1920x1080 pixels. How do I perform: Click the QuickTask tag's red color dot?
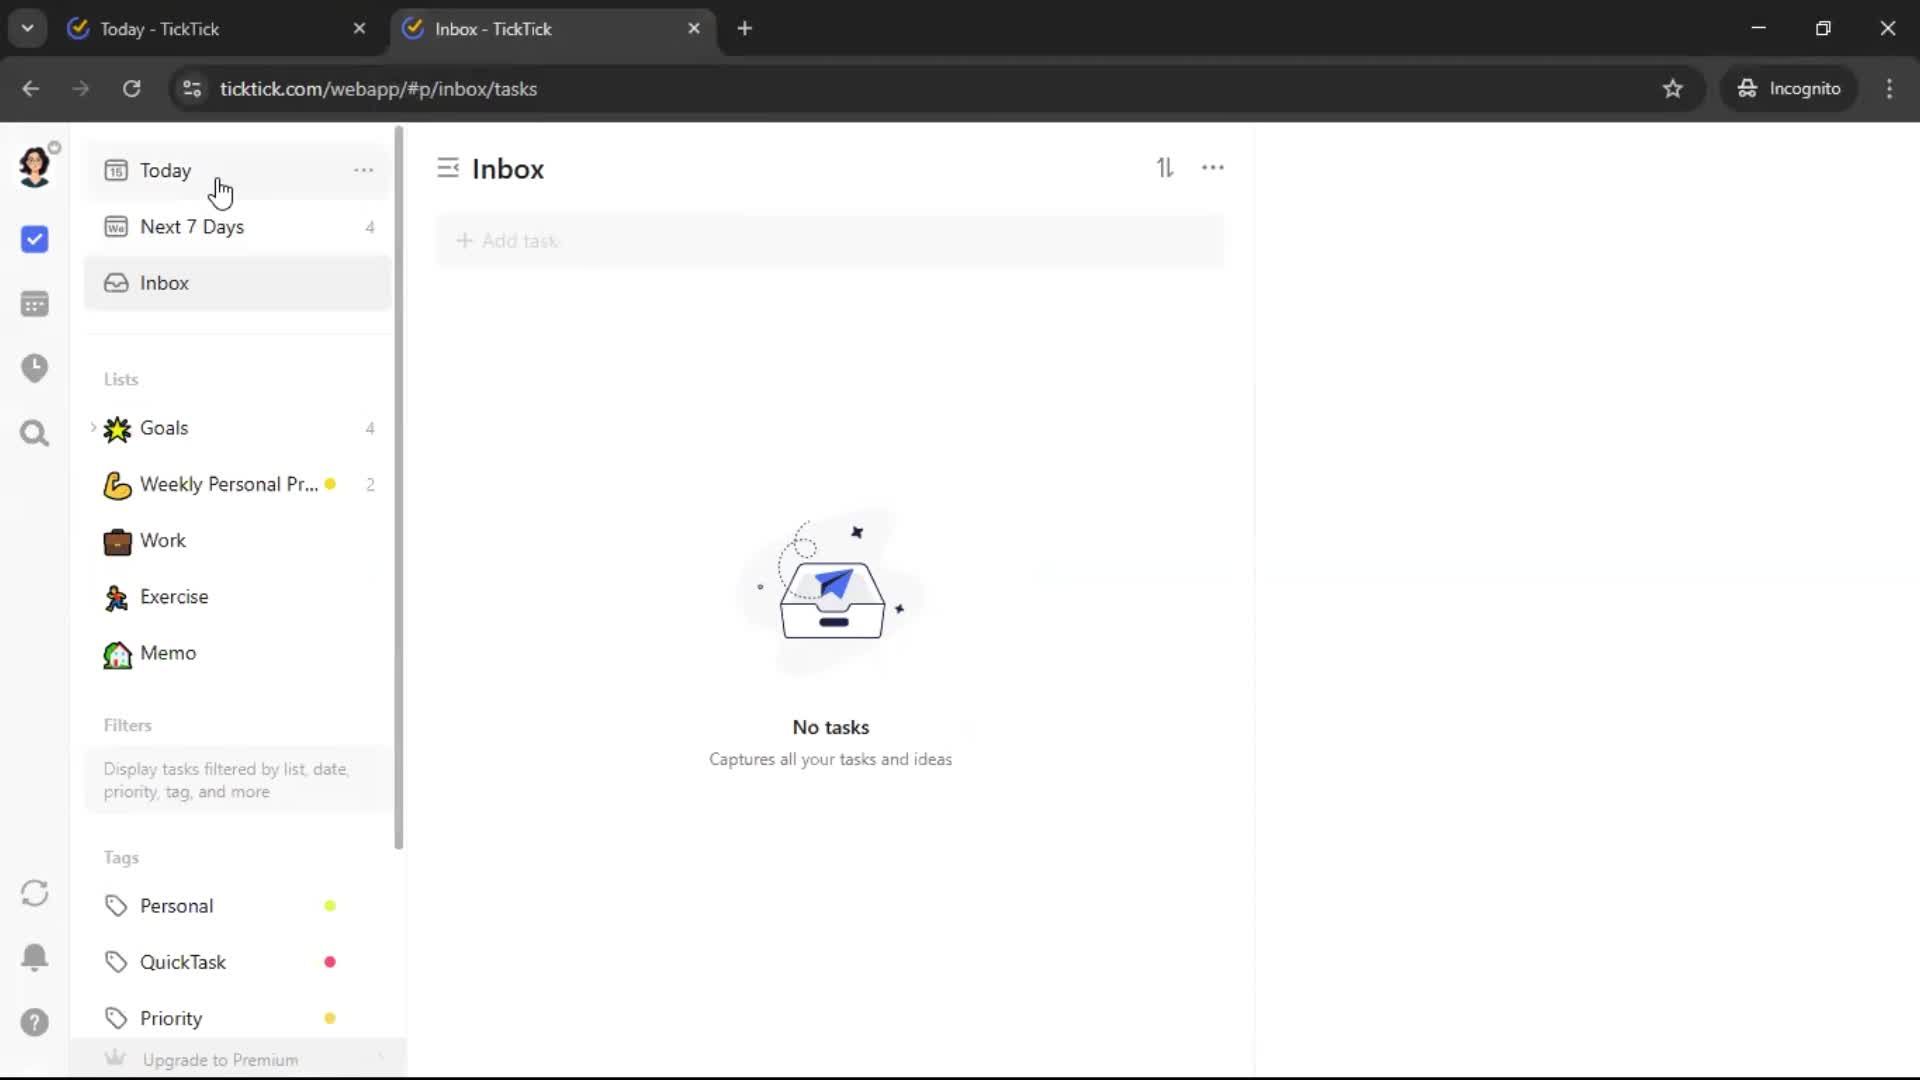[330, 962]
